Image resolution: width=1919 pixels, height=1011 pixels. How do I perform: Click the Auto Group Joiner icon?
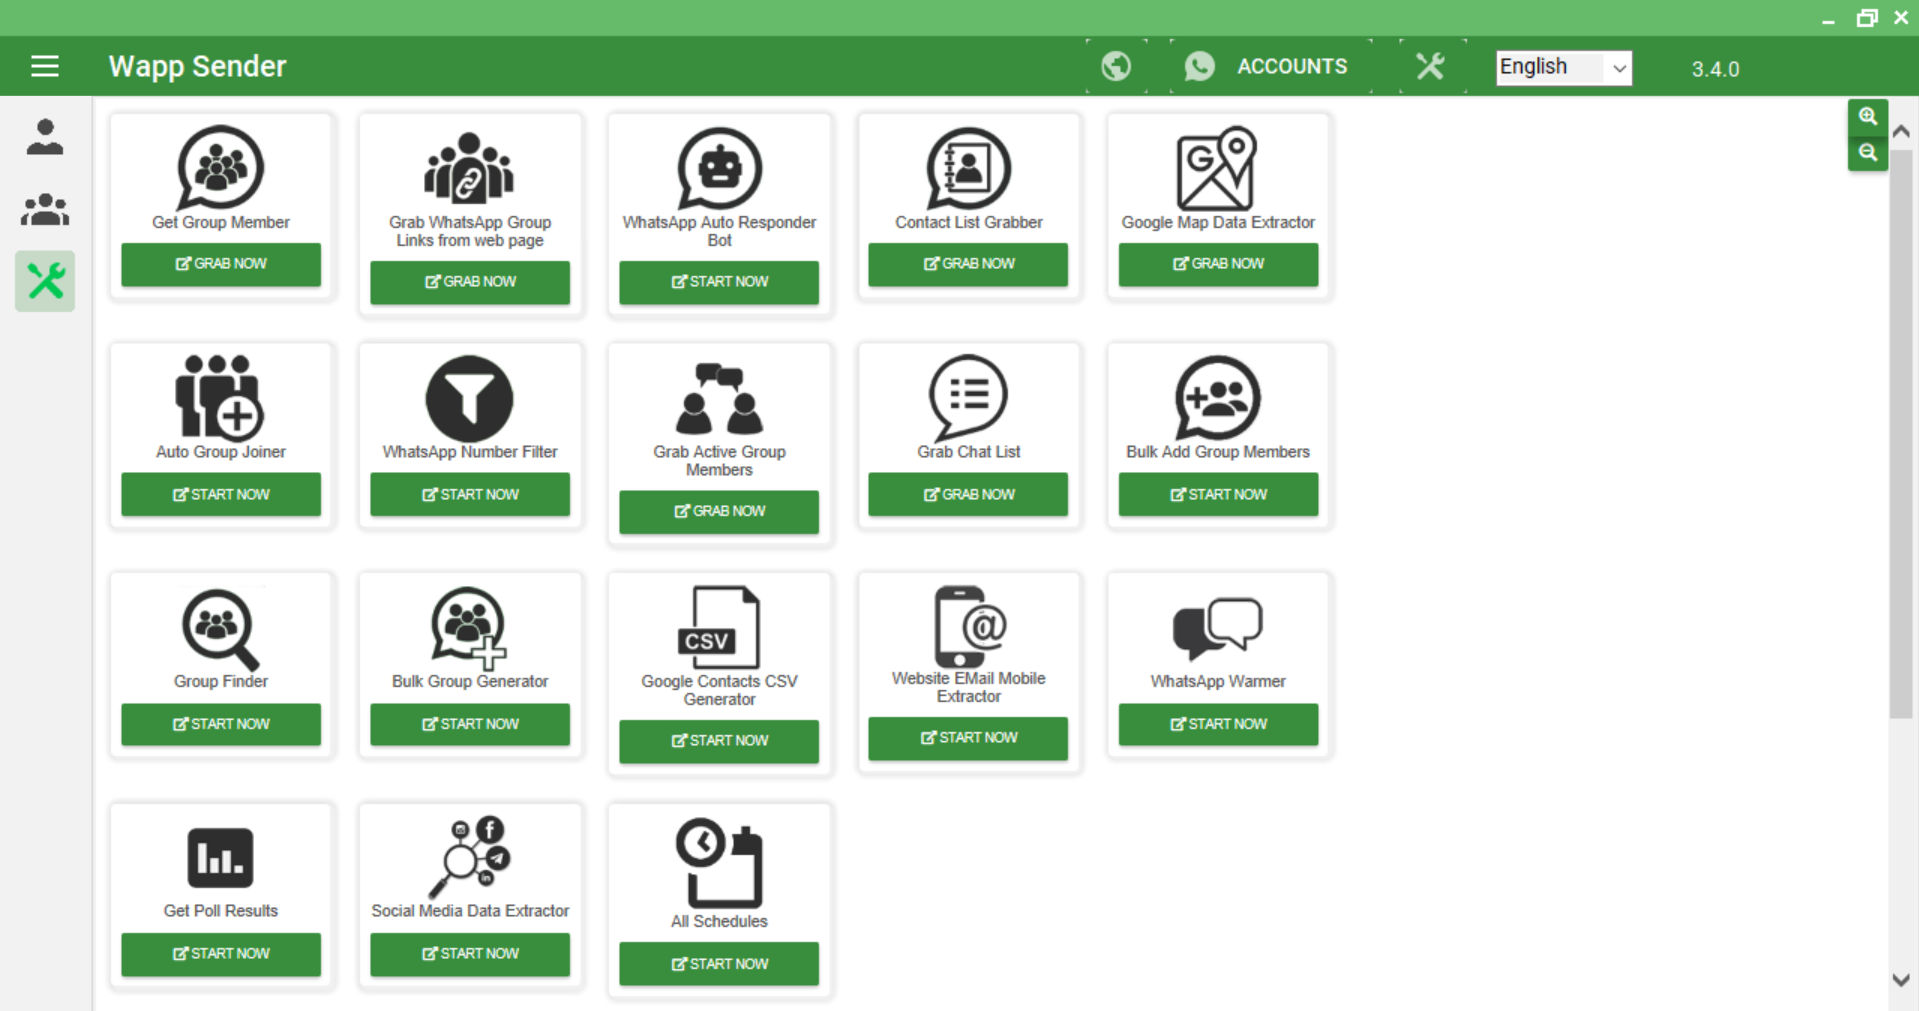pyautogui.click(x=220, y=397)
